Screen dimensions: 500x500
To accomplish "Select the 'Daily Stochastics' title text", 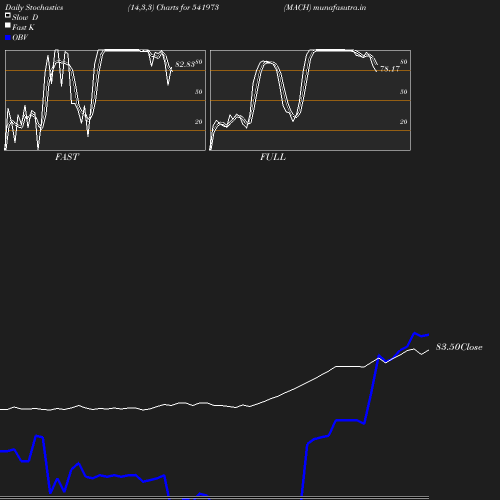I will click(34, 7).
